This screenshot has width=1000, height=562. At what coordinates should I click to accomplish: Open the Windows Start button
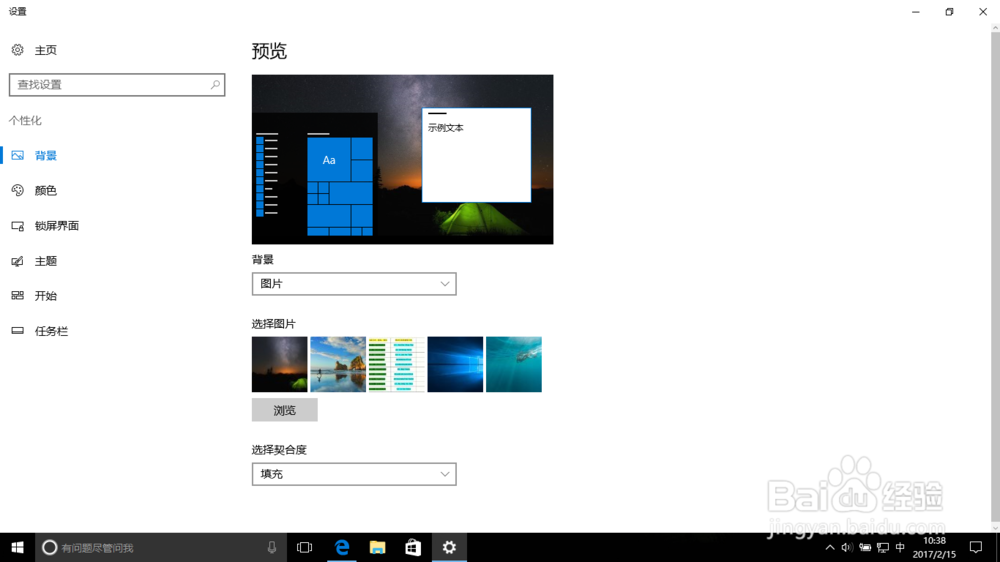click(17, 547)
